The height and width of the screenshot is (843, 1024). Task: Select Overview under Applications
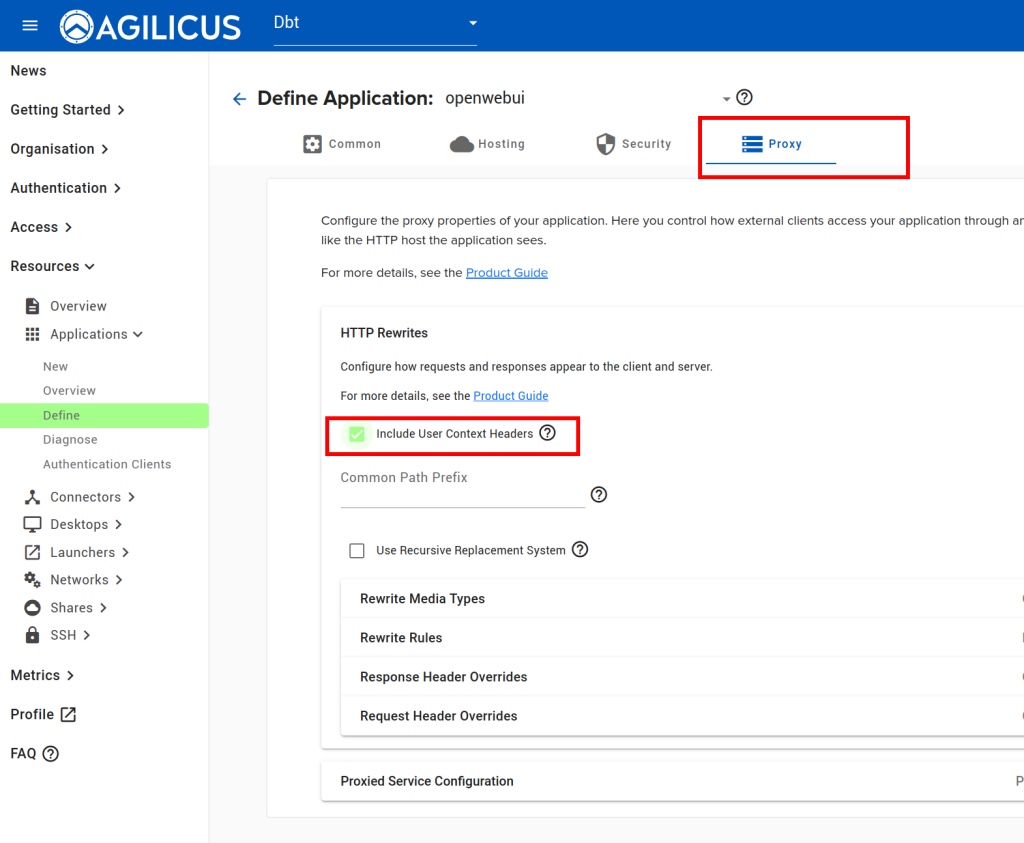[x=69, y=390]
